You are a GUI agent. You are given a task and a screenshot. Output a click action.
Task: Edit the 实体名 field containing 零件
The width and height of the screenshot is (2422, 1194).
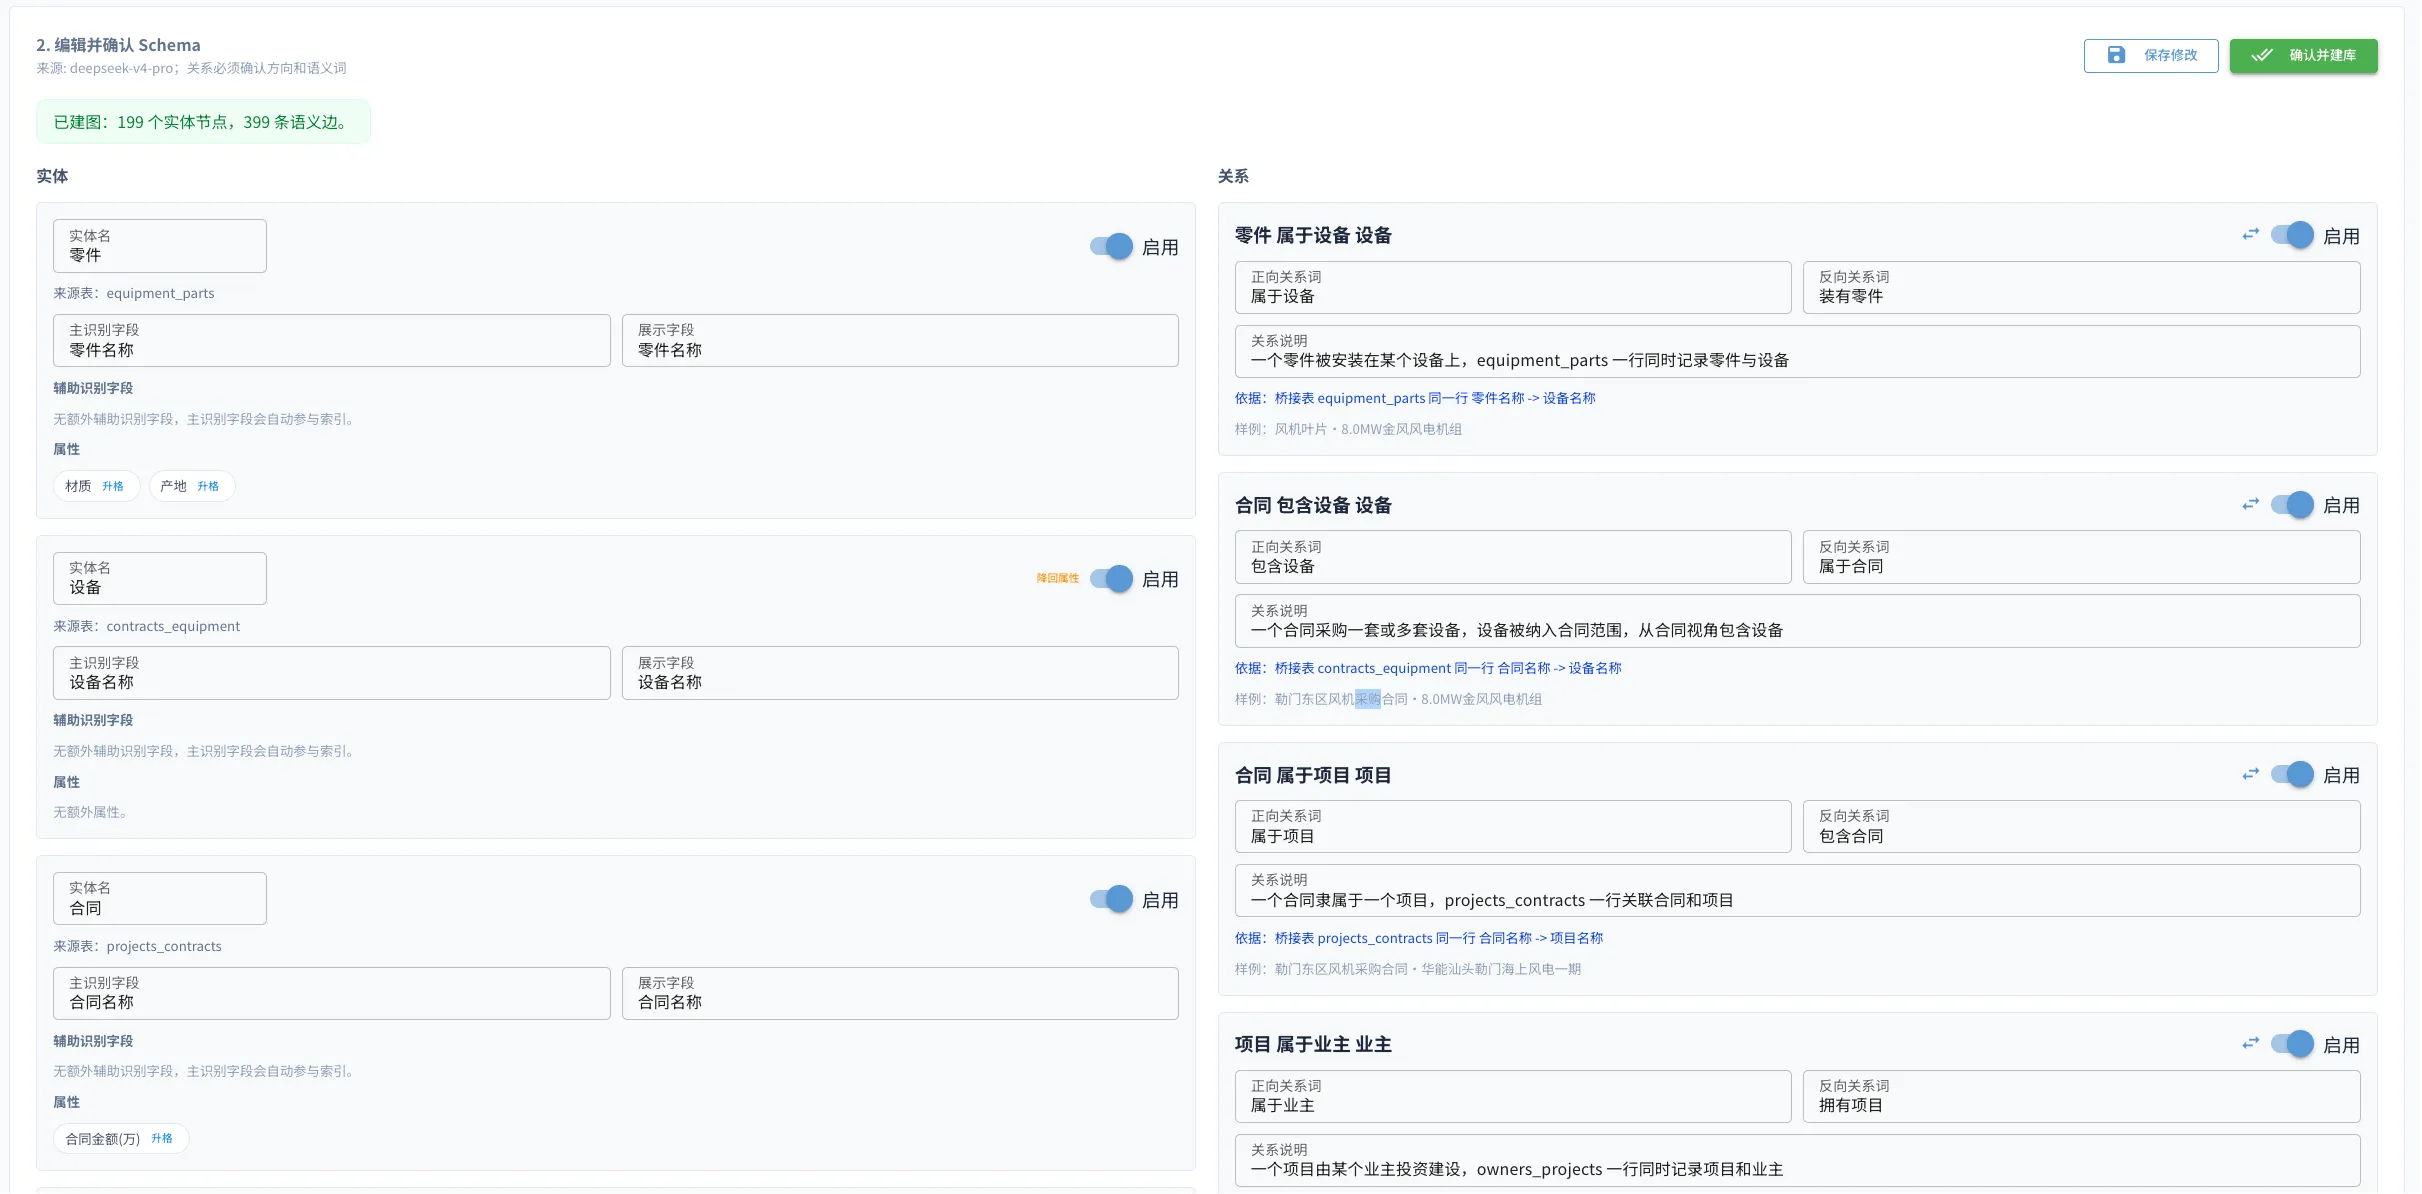(x=160, y=246)
